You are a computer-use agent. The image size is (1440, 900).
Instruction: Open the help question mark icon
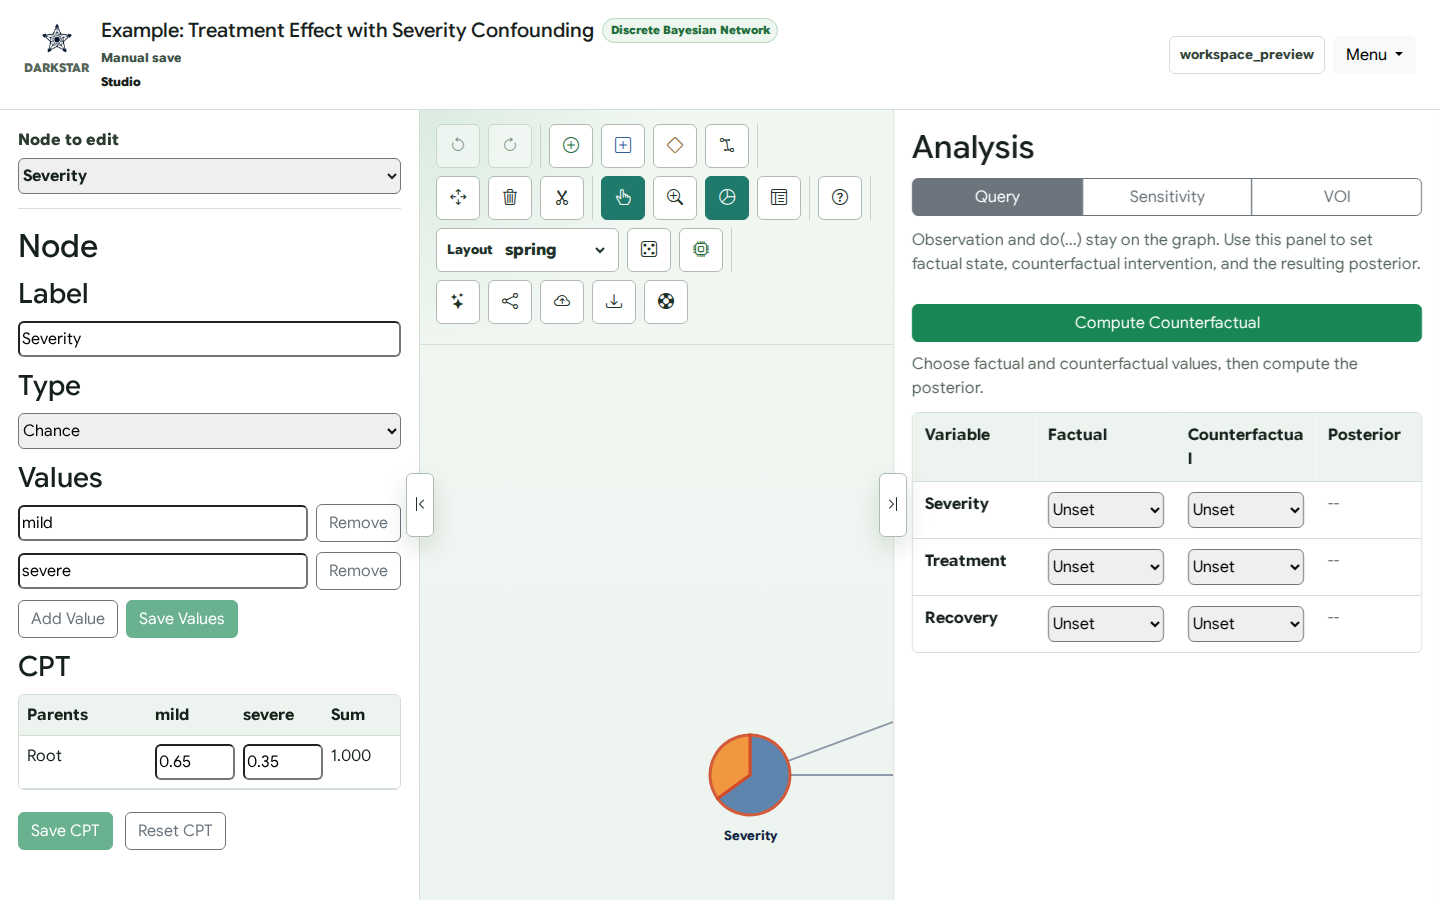(x=840, y=198)
